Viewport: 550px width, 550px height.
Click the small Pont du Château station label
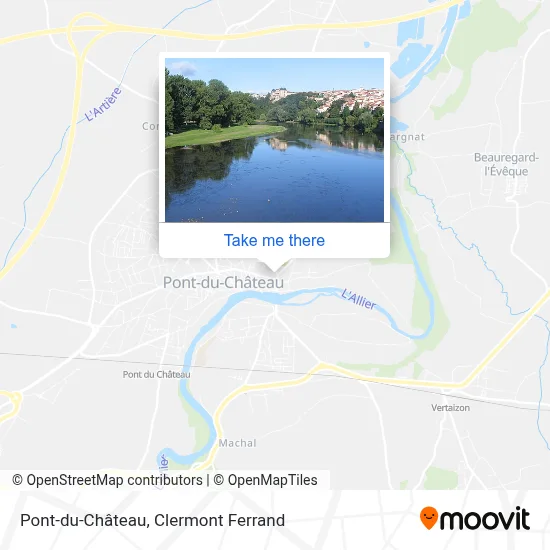pos(156,375)
